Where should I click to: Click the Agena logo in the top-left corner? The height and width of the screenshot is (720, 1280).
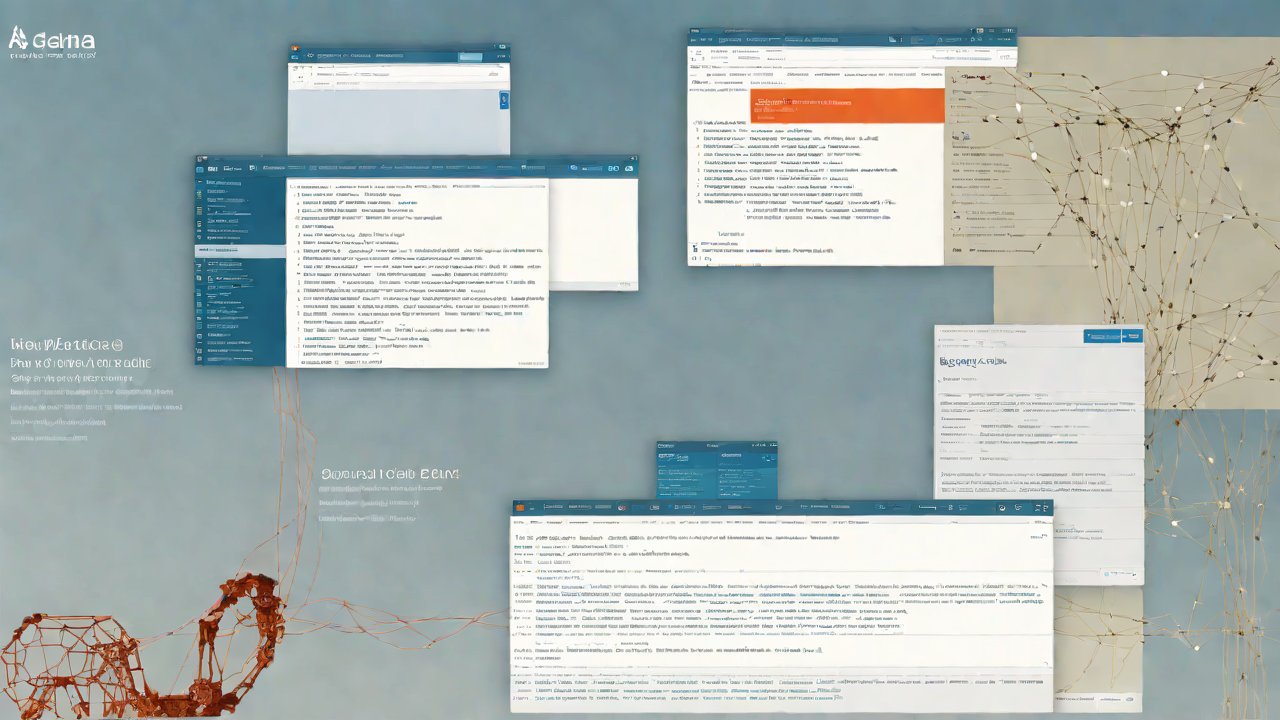pos(51,41)
